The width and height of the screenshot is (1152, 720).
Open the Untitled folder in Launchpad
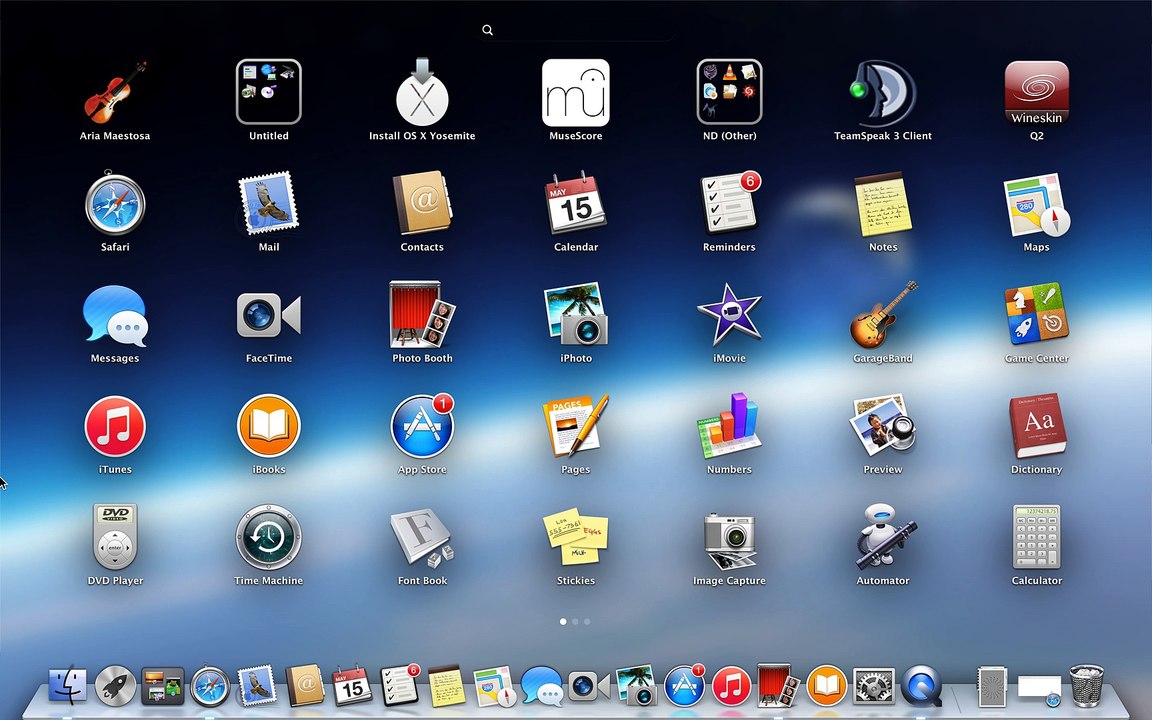[x=269, y=92]
